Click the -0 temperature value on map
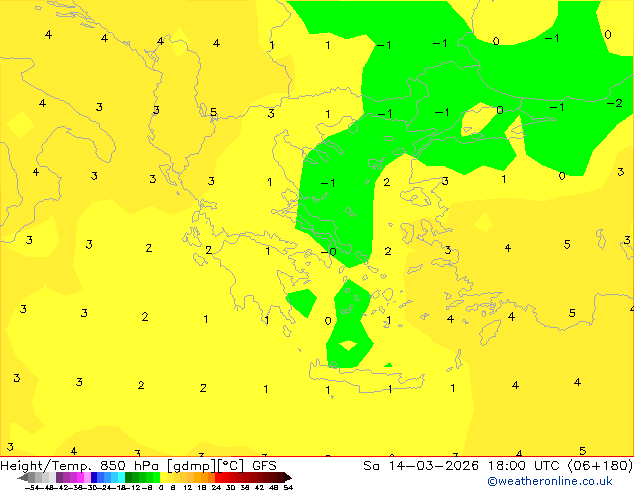Screen dimensions: 634x490 [328, 252]
